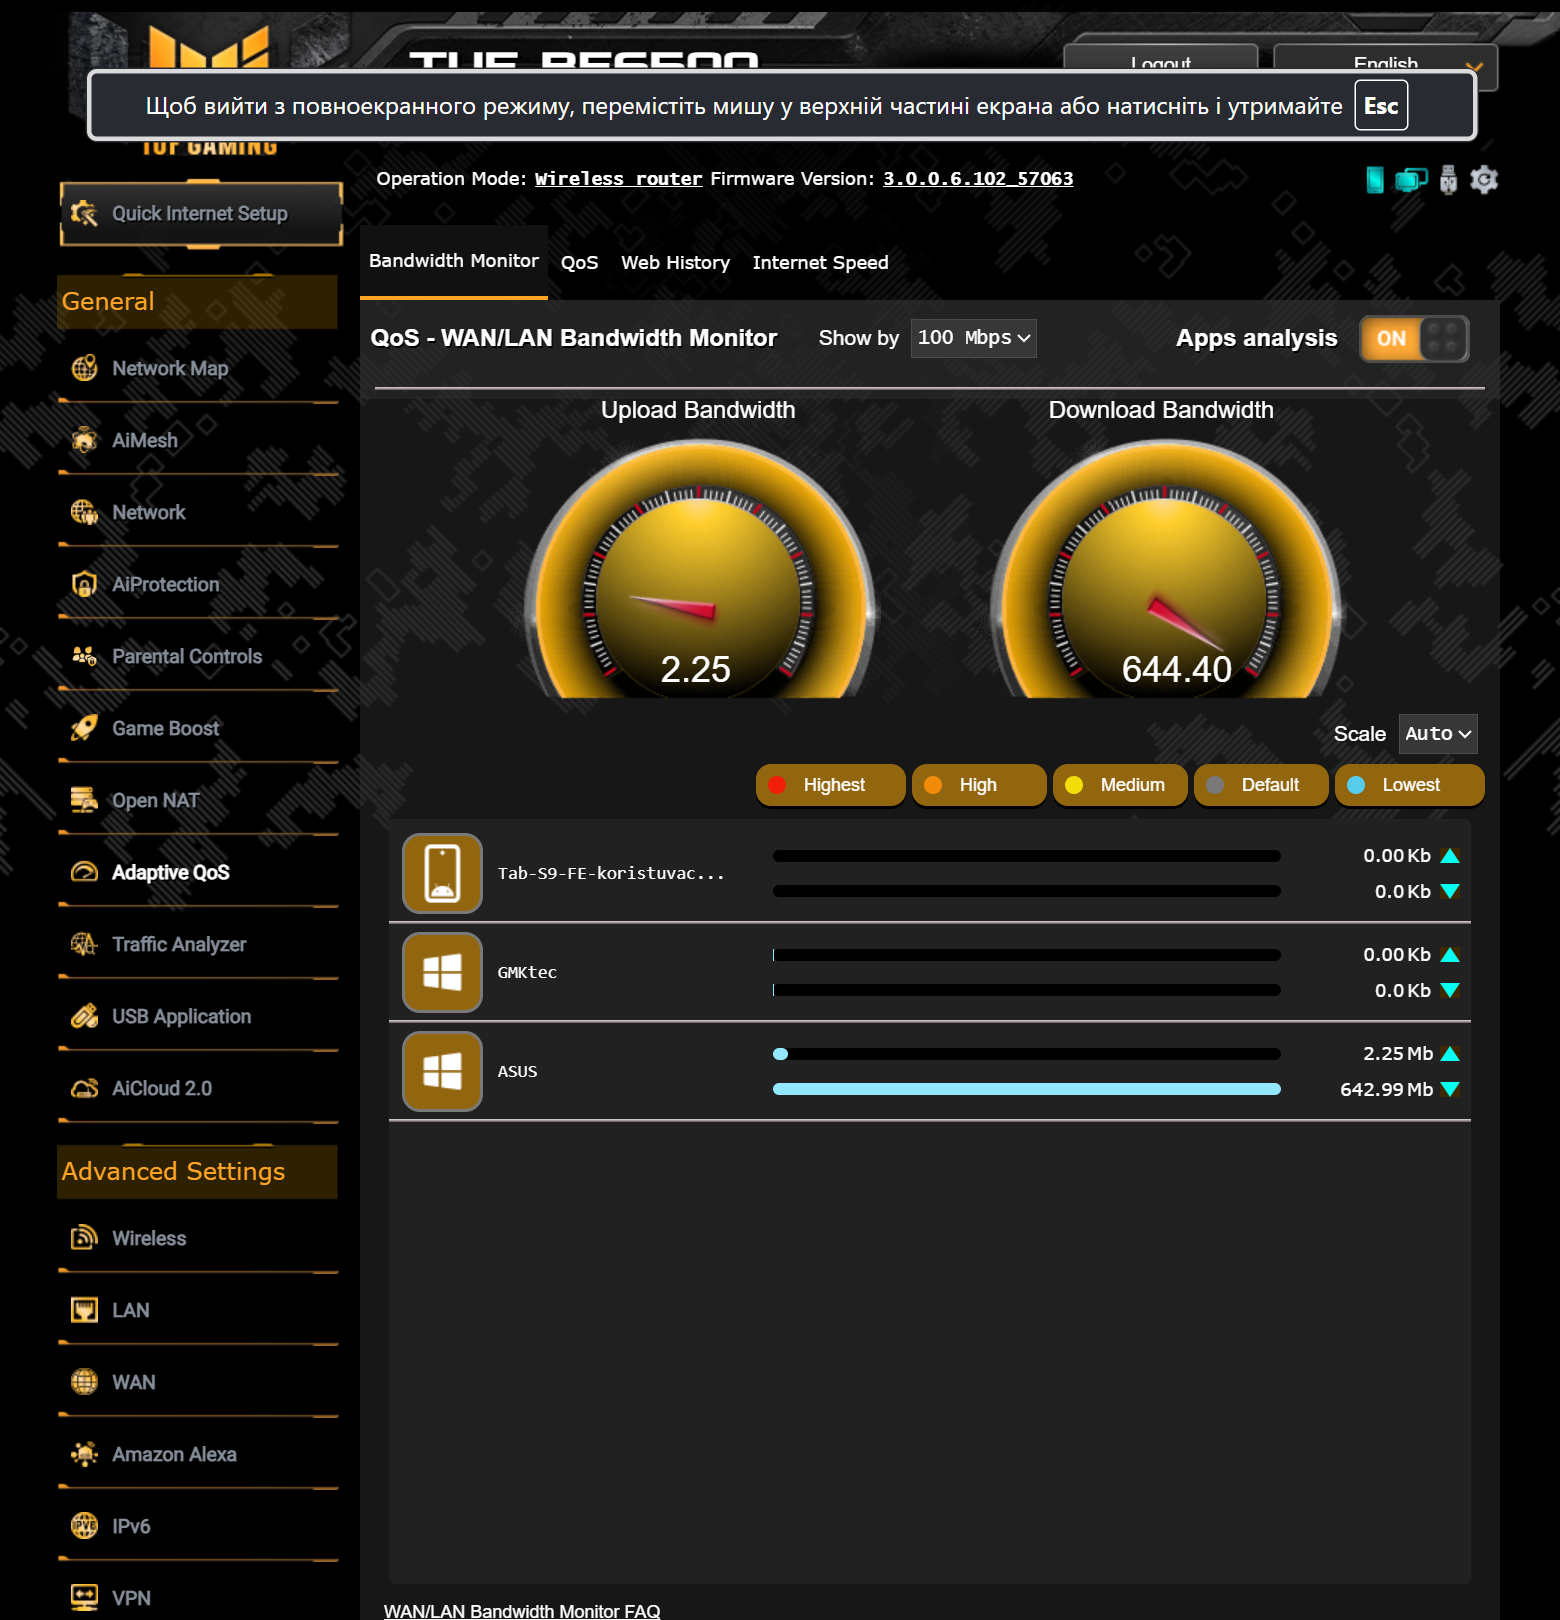1560x1620 pixels.
Task: Click the Tab-S9-FE tablet device icon
Action: click(x=442, y=873)
